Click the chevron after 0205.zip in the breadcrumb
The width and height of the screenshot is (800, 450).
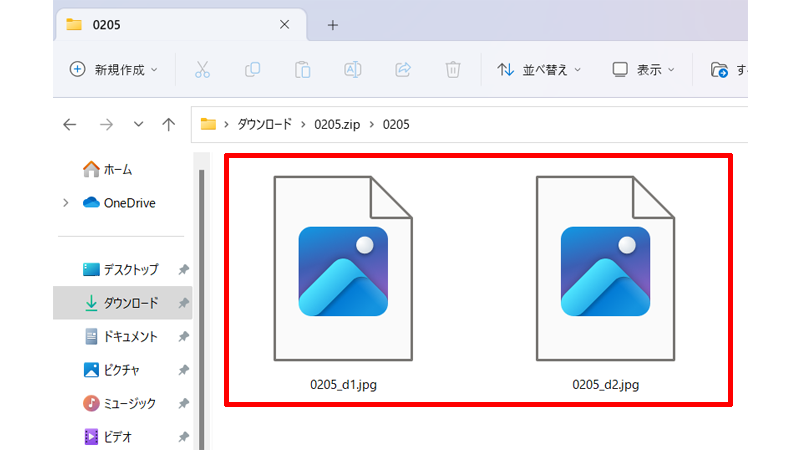click(371, 124)
